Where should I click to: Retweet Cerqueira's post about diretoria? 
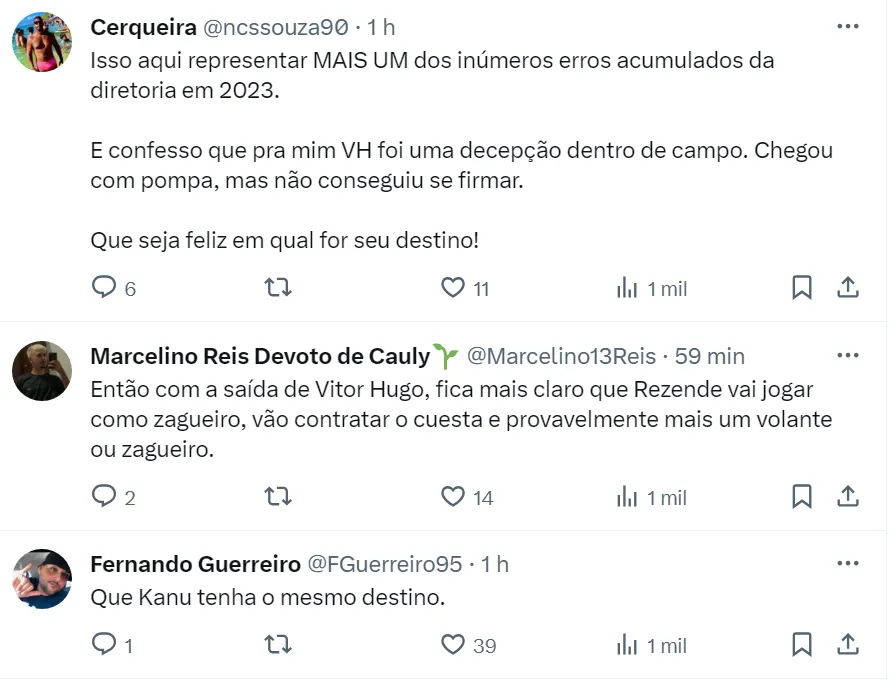point(277,288)
